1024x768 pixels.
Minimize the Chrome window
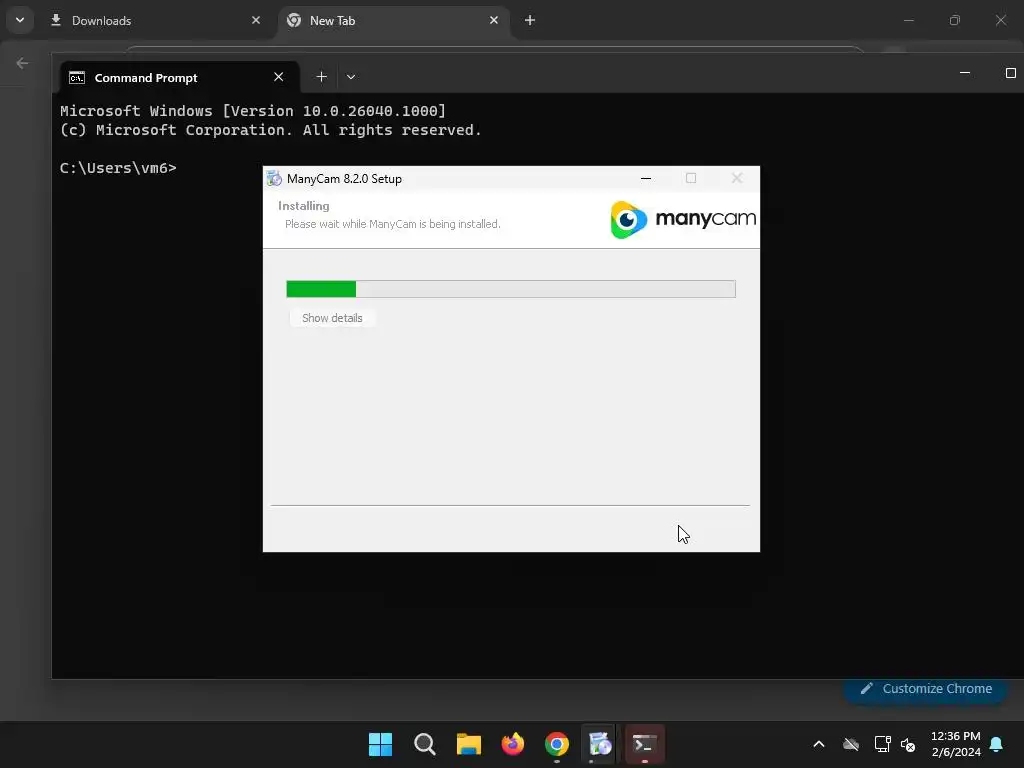coord(908,20)
